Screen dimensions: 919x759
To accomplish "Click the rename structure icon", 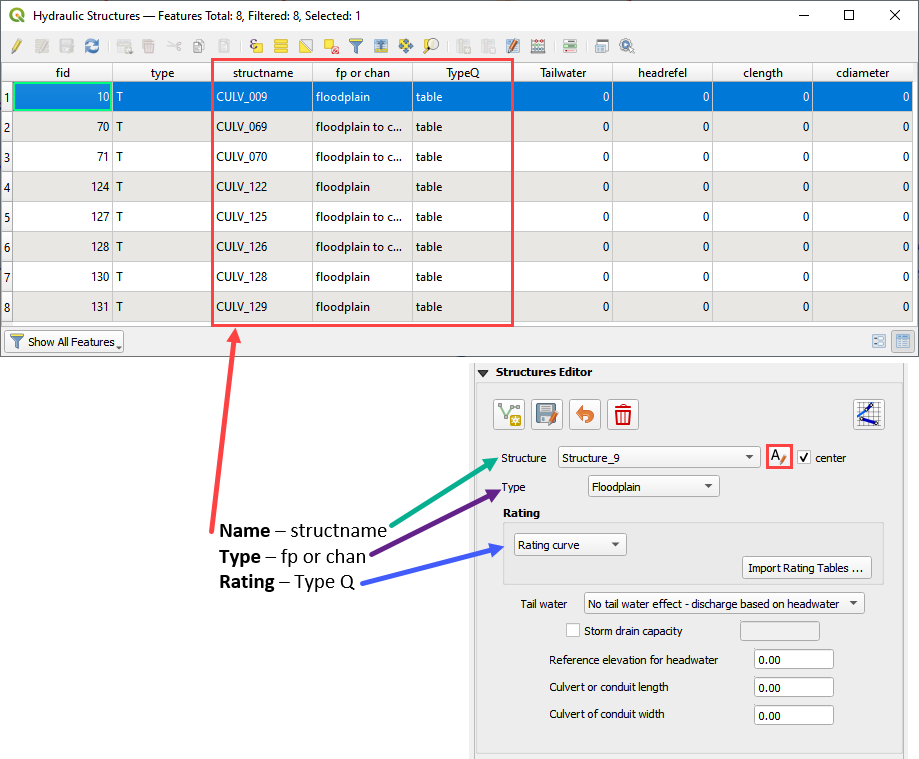I will 779,457.
